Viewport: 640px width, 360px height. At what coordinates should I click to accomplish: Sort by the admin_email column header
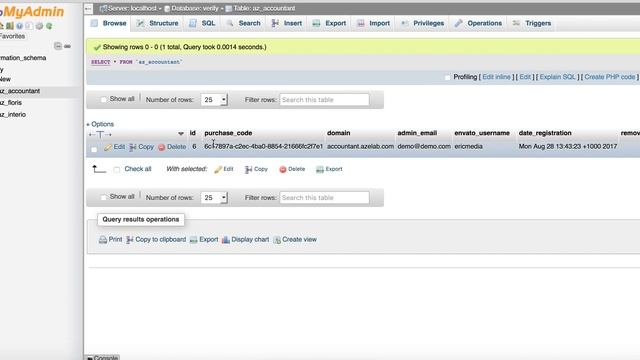[x=417, y=133]
